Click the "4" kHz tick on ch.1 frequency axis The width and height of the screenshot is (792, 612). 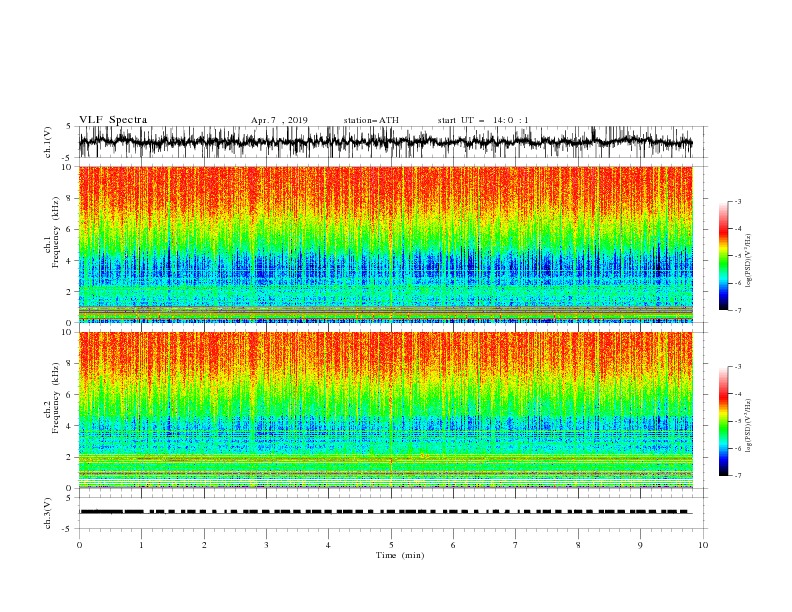point(69,261)
